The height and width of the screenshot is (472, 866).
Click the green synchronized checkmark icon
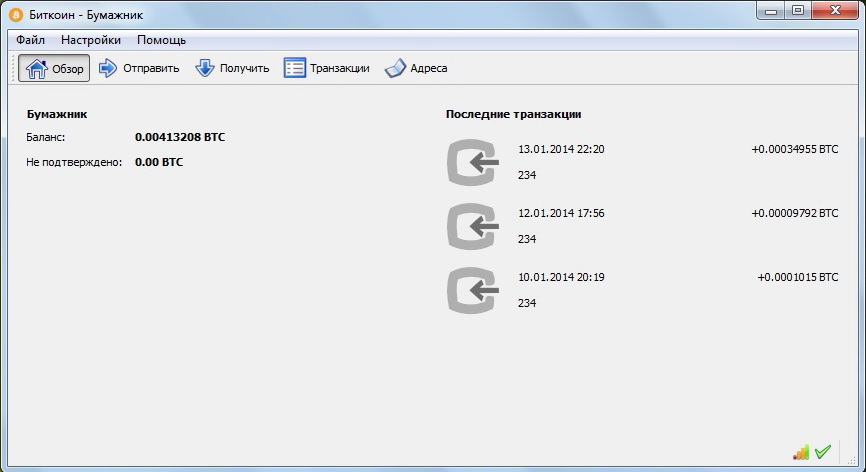pyautogui.click(x=823, y=452)
